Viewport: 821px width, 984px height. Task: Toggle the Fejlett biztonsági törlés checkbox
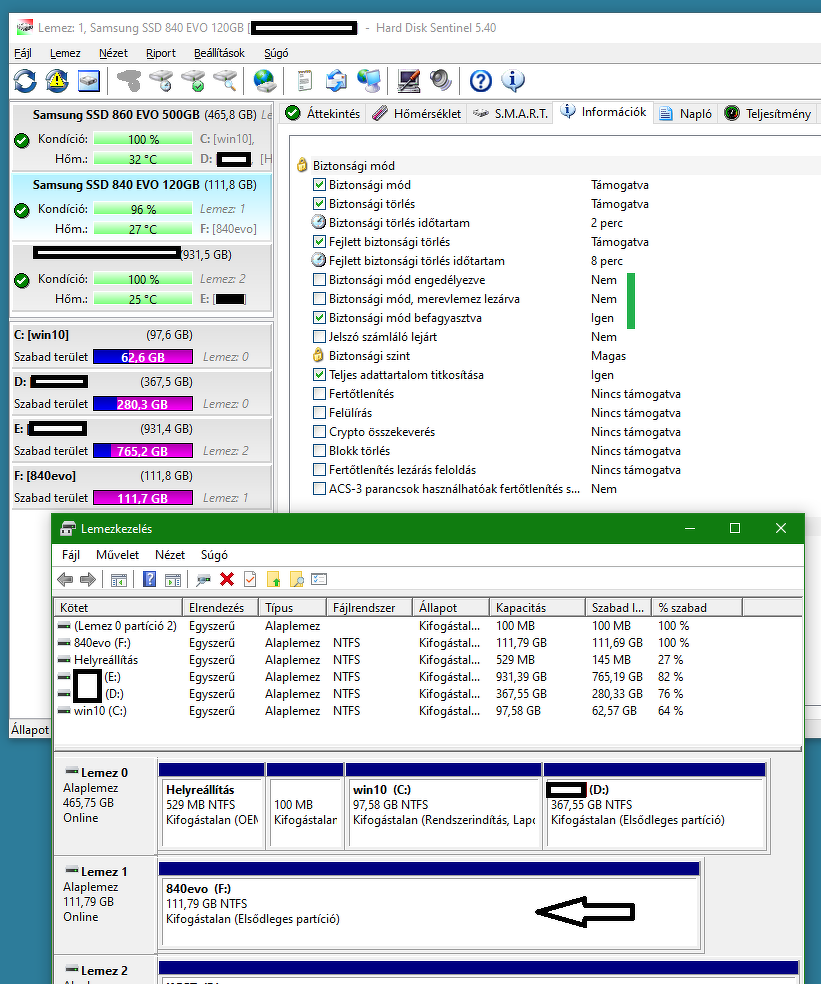319,242
